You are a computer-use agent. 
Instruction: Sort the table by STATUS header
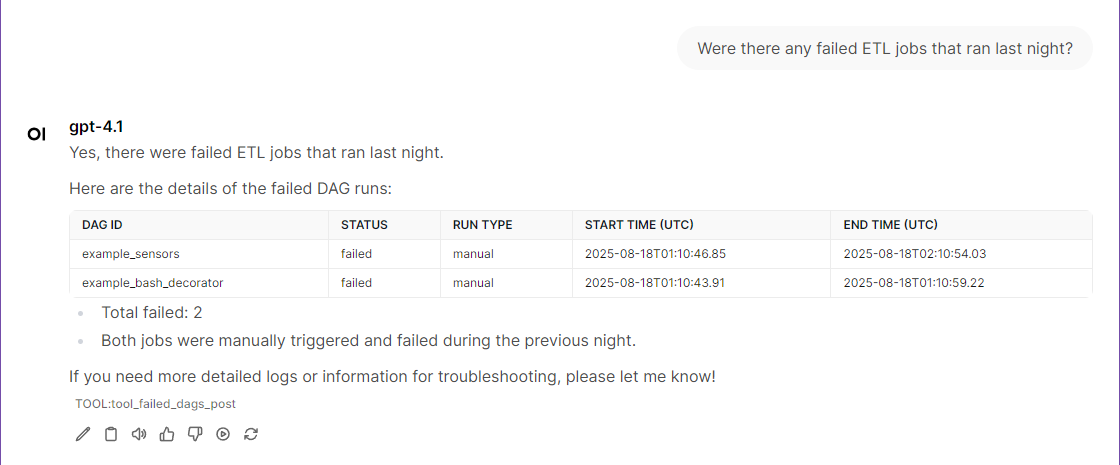(x=364, y=224)
